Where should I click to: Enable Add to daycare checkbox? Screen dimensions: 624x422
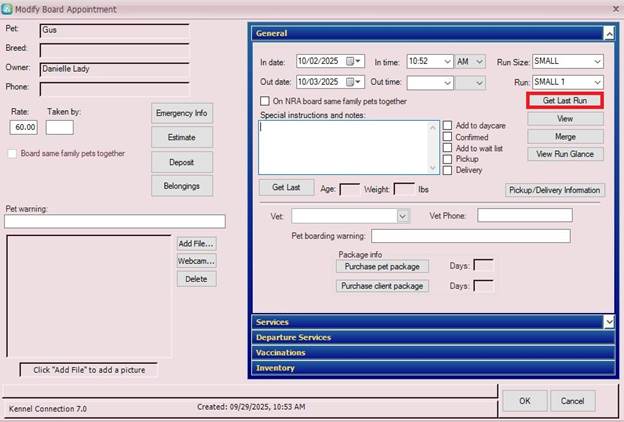coord(448,126)
